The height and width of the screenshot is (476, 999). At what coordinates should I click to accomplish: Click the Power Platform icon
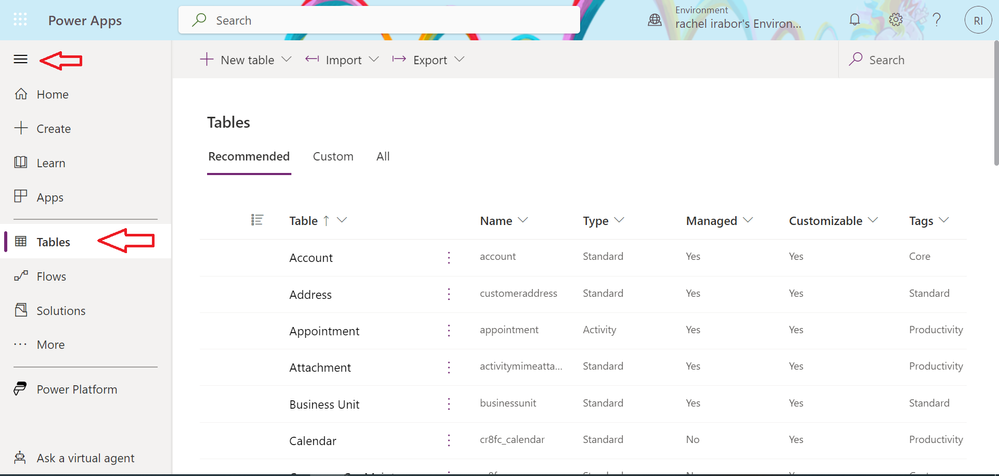point(20,389)
